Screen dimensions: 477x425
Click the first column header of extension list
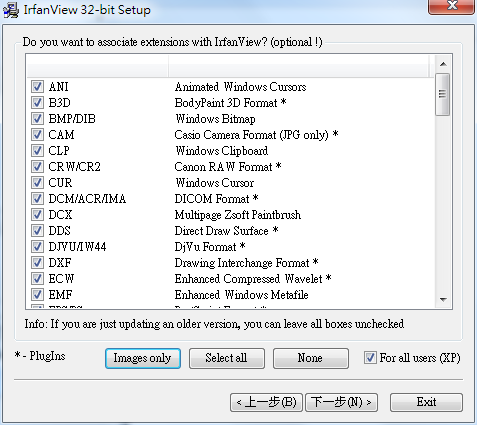pos(97,66)
